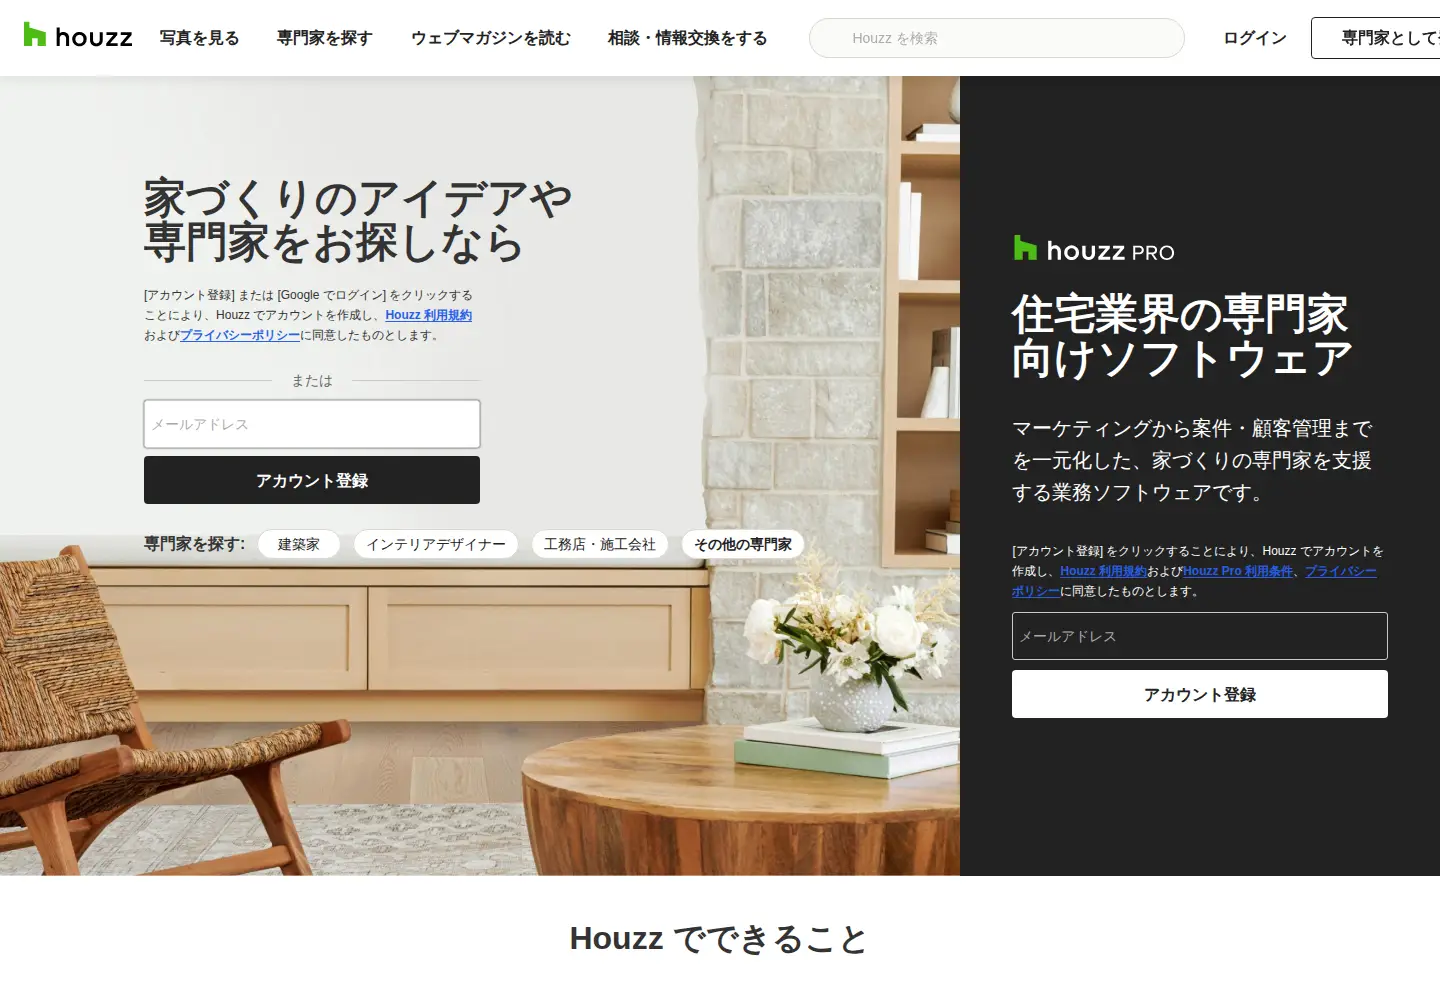Focus the left メールアドレス input field

click(312, 424)
